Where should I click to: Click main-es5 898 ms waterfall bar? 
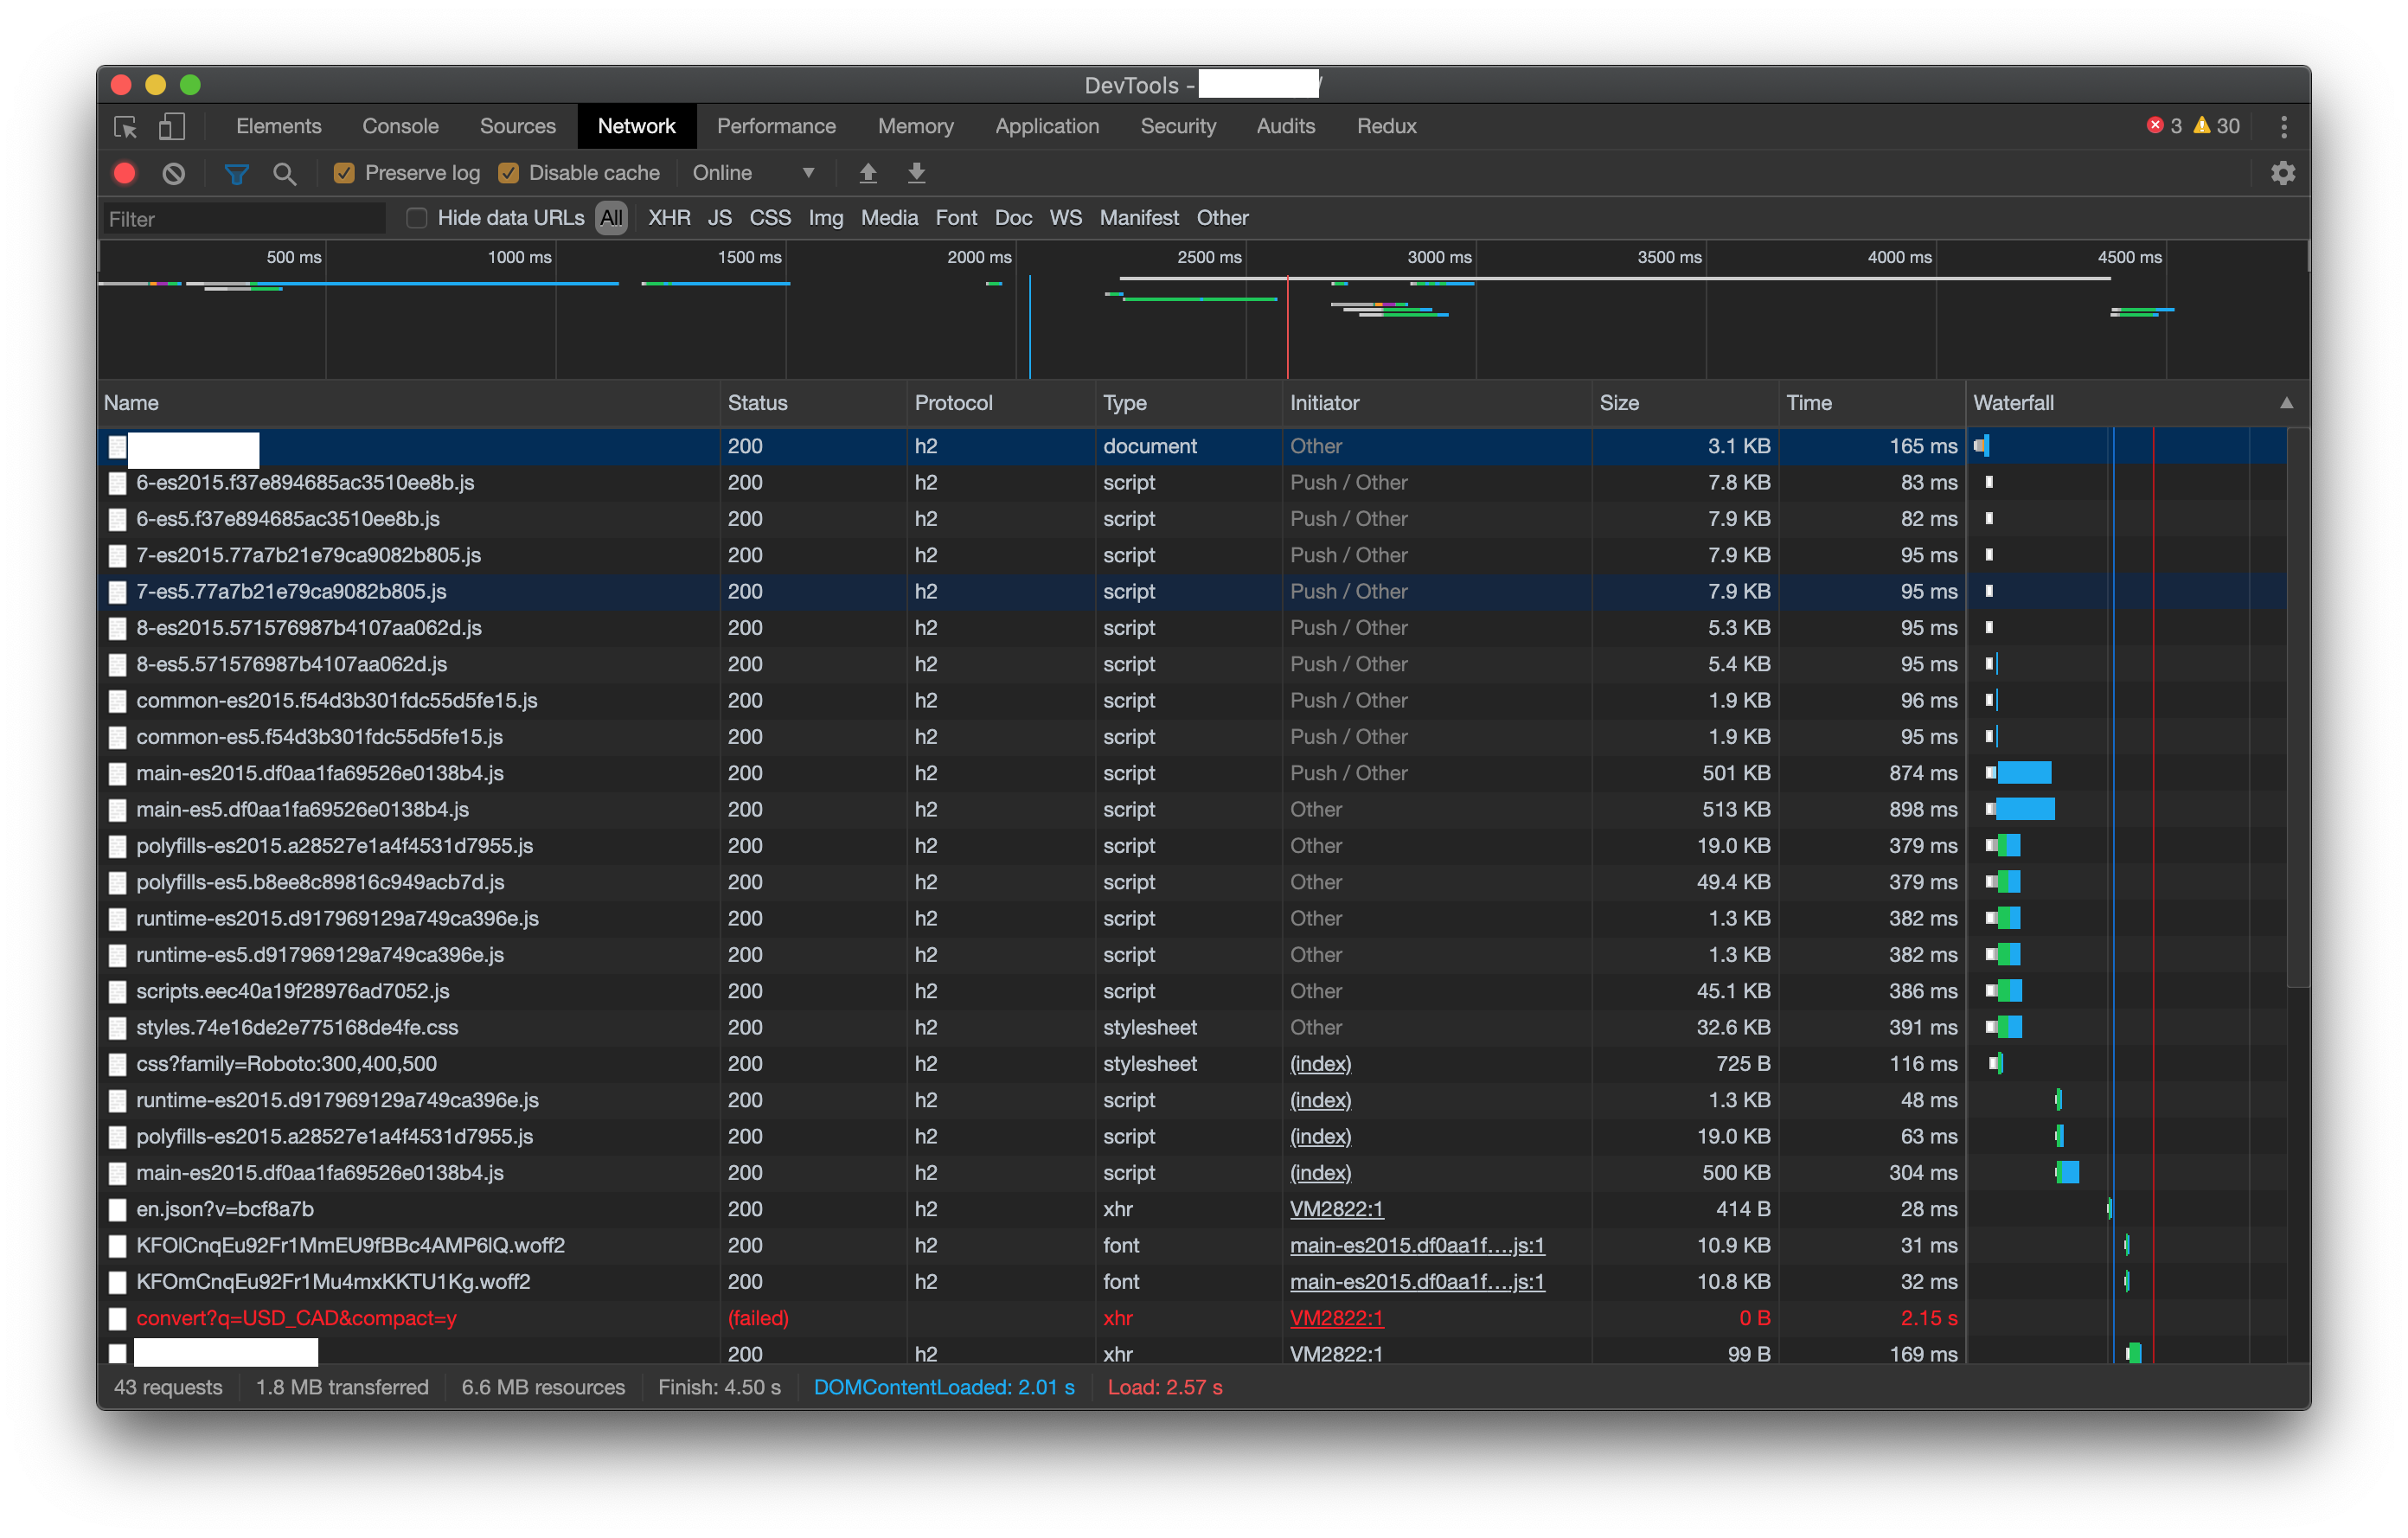click(2025, 810)
